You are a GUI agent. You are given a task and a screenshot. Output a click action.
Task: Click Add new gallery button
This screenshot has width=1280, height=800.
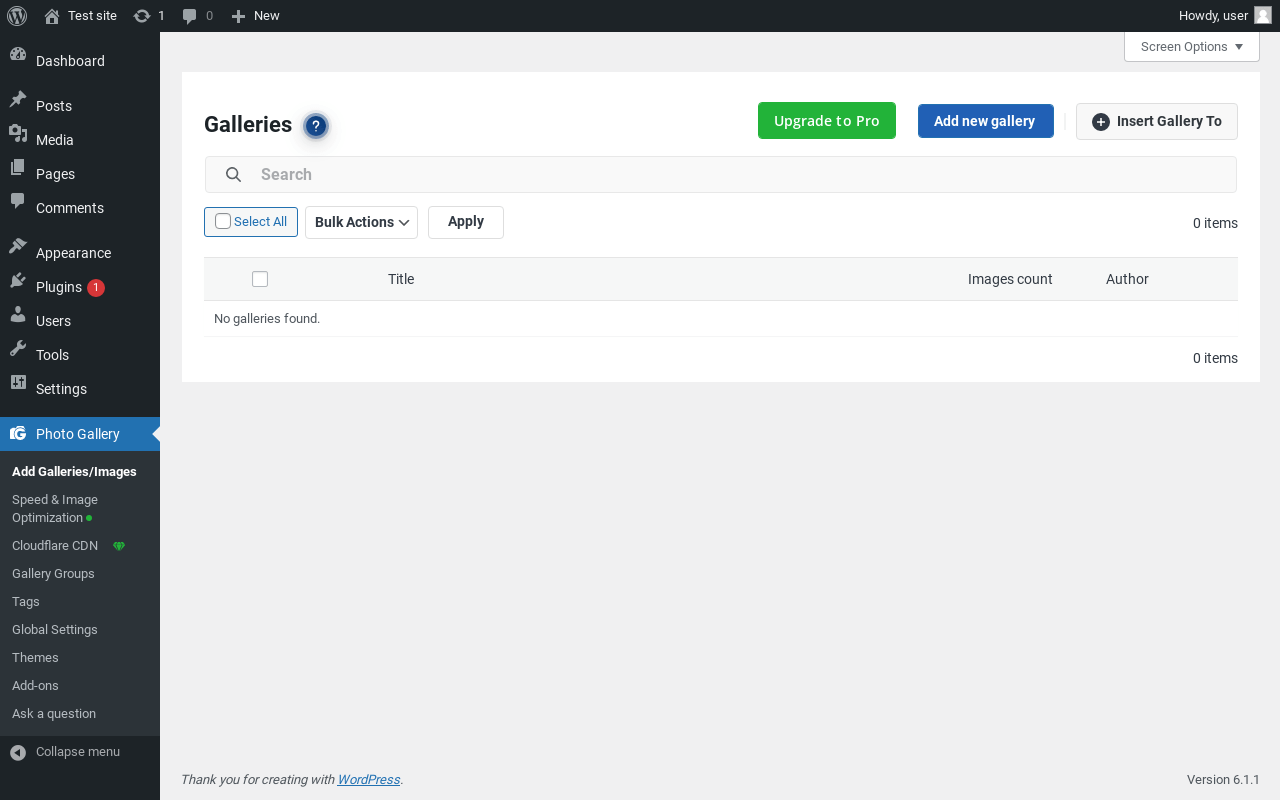(985, 121)
